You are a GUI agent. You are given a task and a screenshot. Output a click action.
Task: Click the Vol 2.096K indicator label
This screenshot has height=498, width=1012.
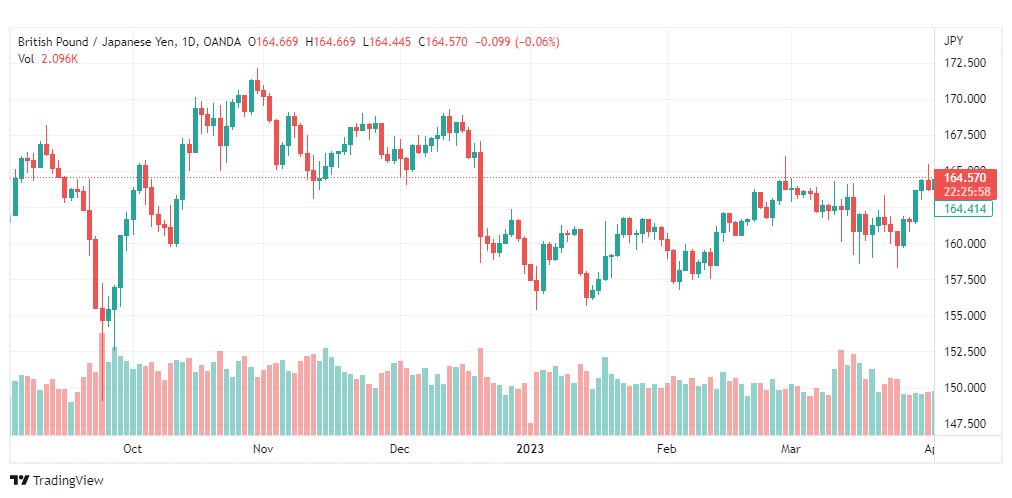click(x=48, y=58)
